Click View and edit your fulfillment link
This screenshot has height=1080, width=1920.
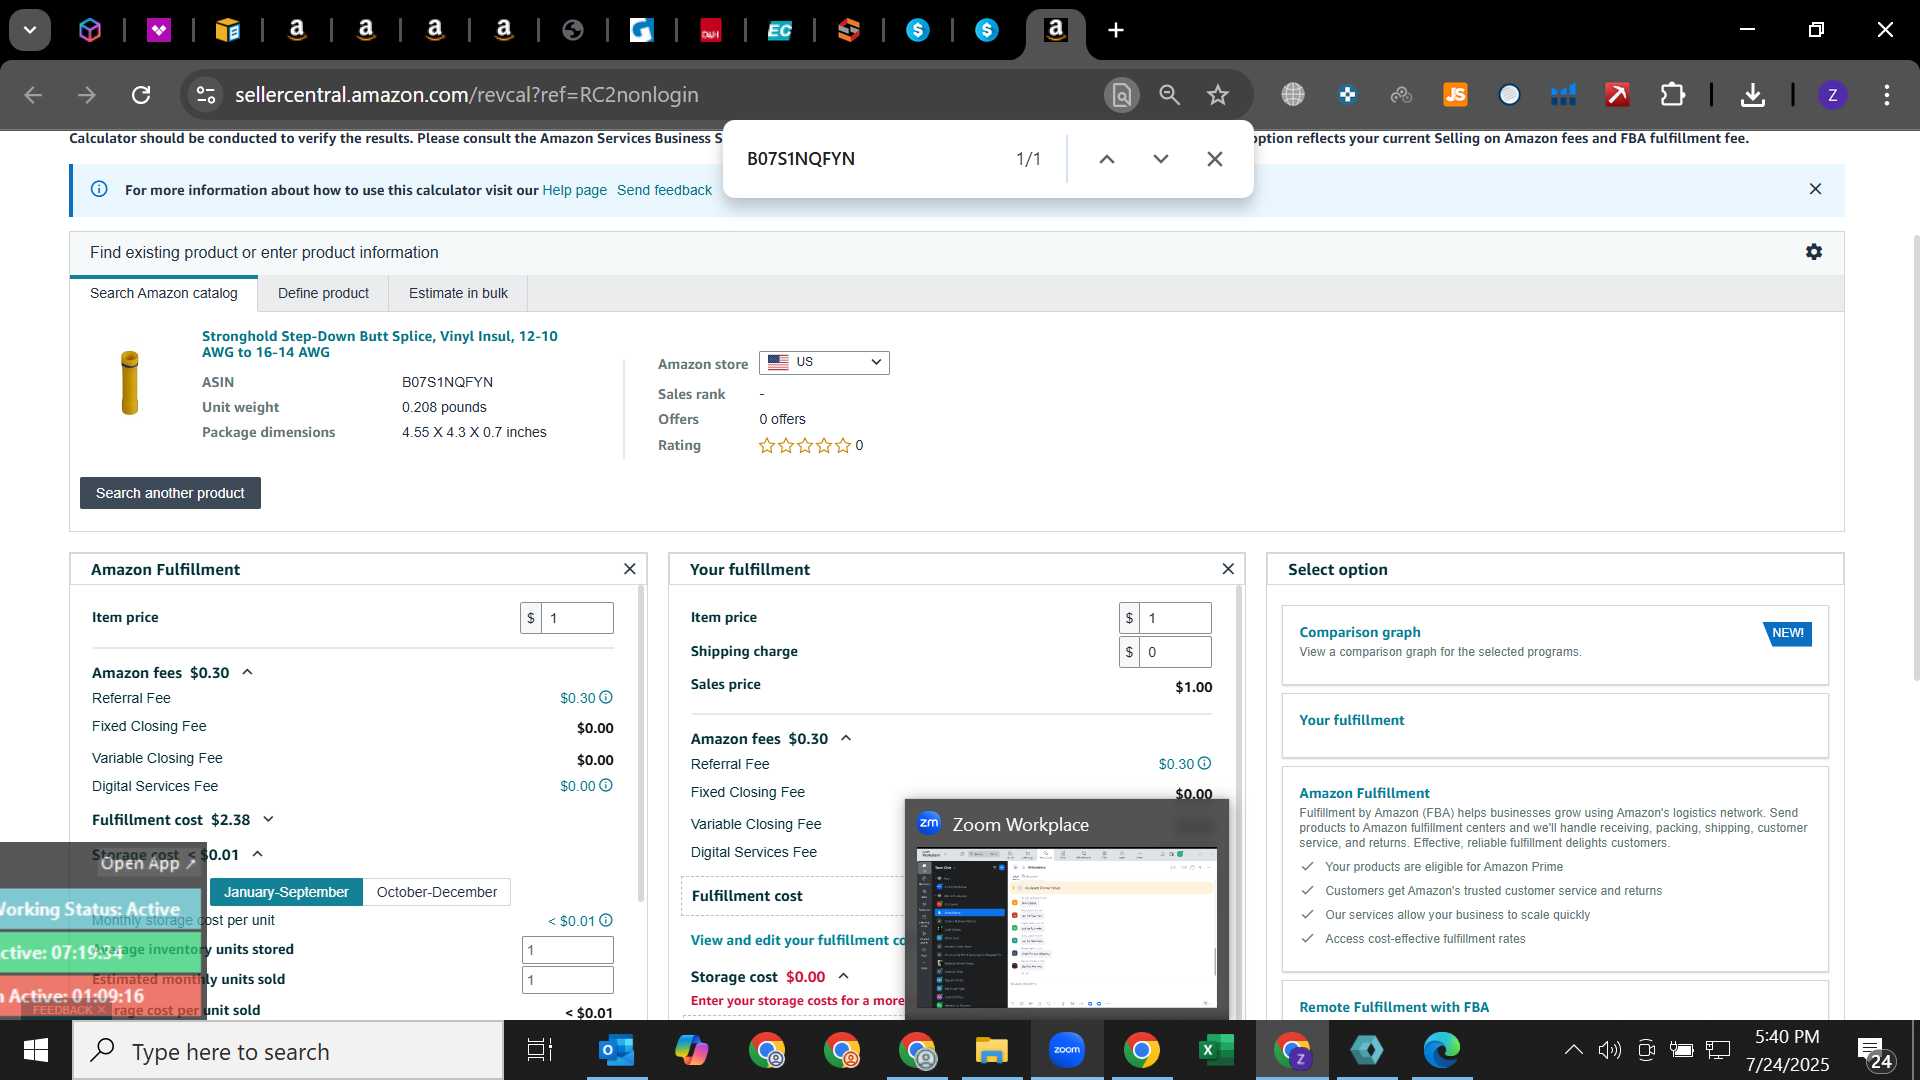click(797, 940)
